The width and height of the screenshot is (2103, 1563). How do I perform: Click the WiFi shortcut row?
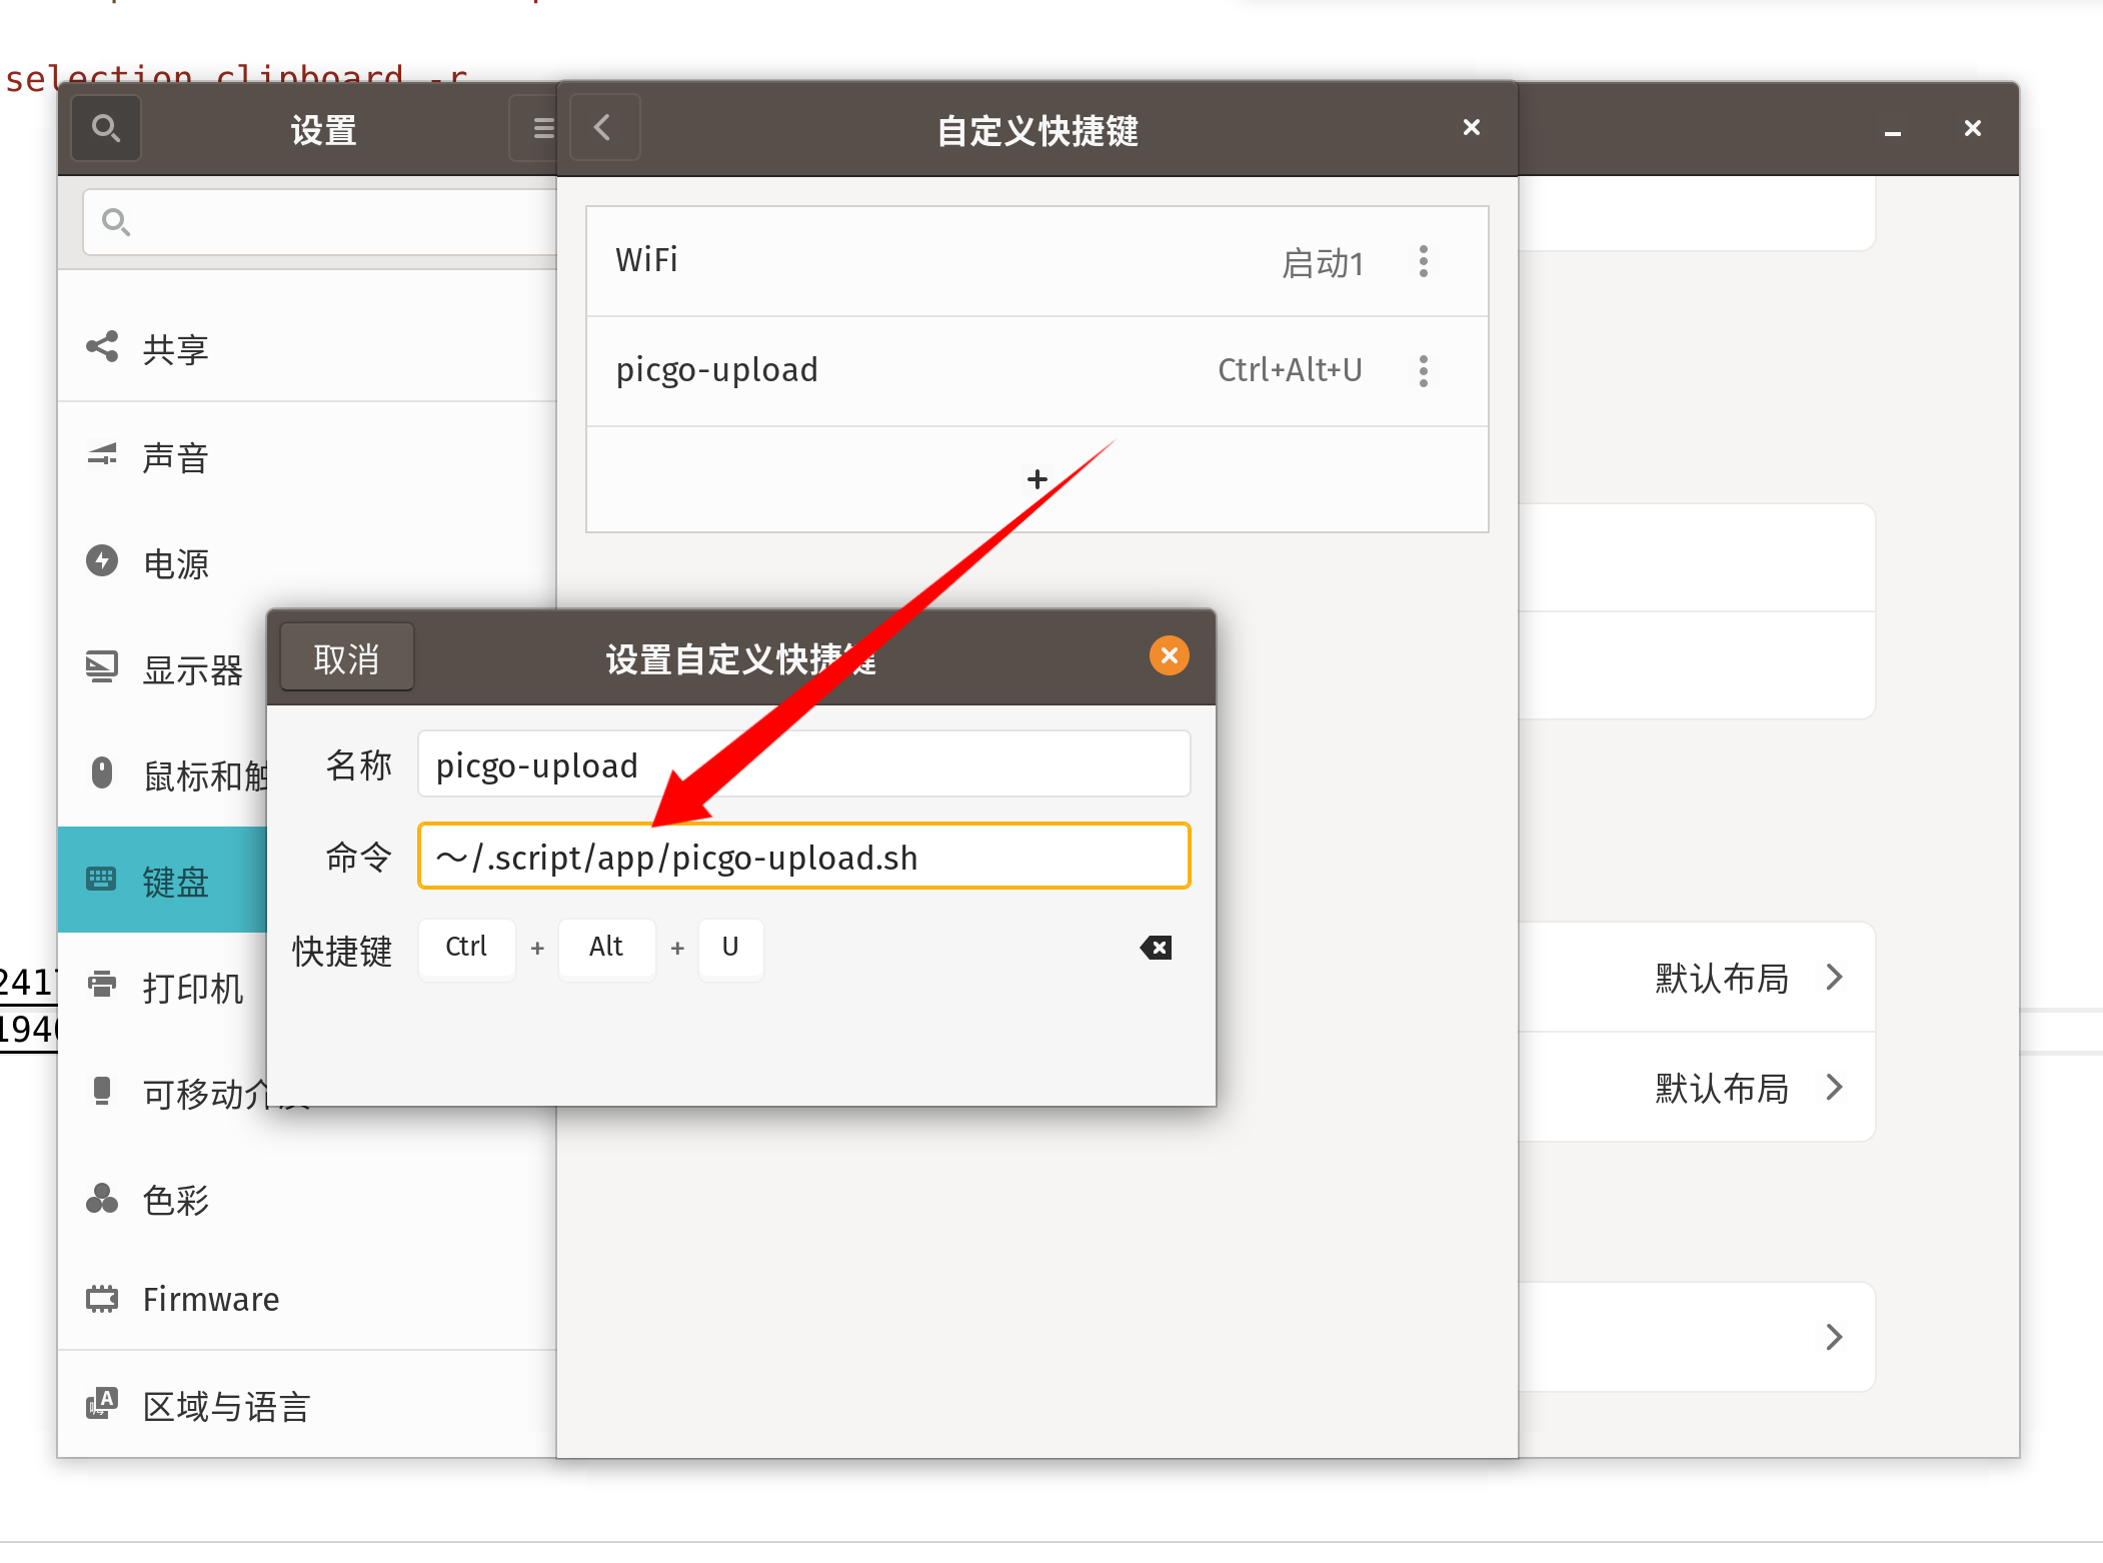(1037, 262)
